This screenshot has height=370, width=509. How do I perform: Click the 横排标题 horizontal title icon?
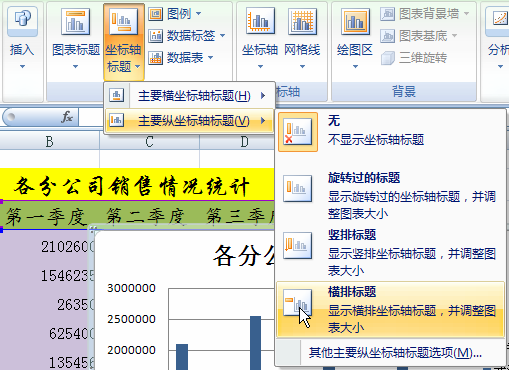click(298, 303)
